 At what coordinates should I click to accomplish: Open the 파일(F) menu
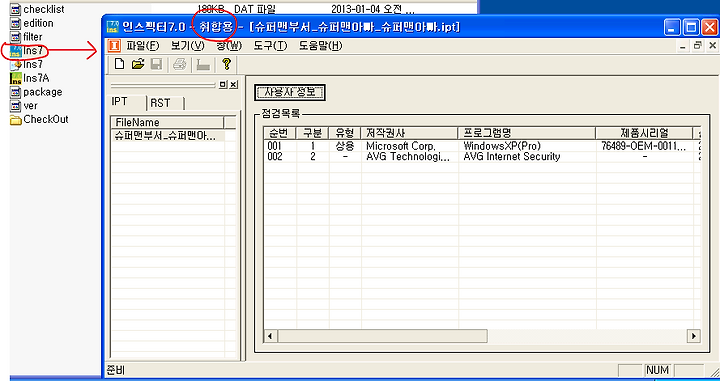click(143, 45)
